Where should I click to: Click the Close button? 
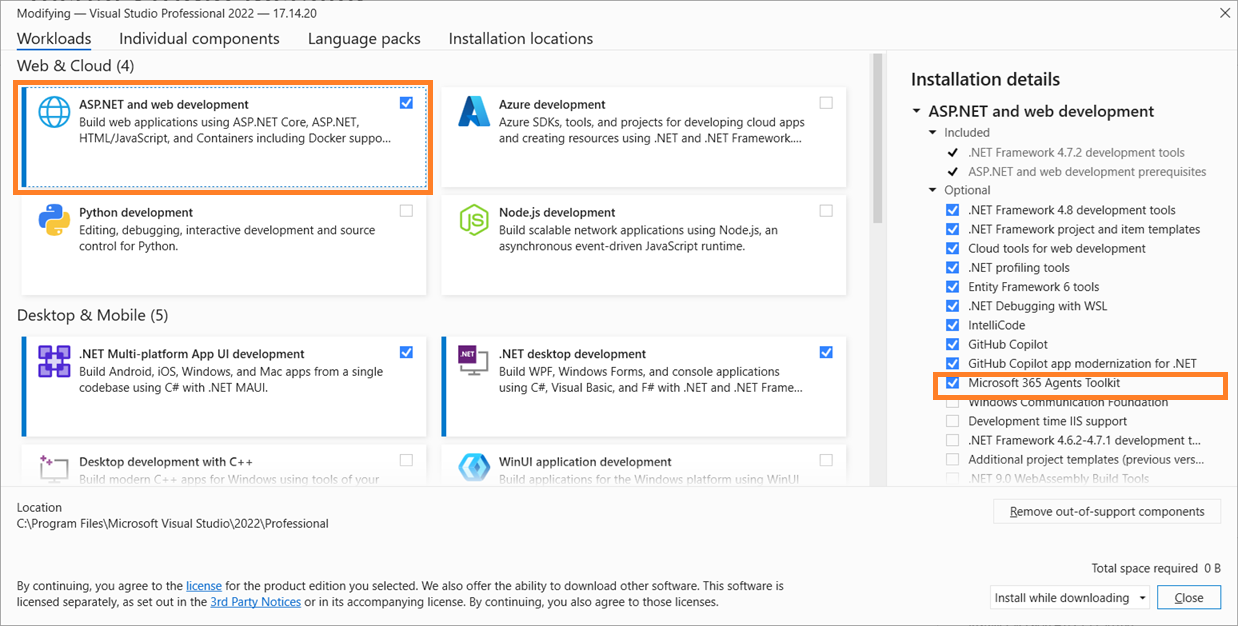tap(1189, 597)
